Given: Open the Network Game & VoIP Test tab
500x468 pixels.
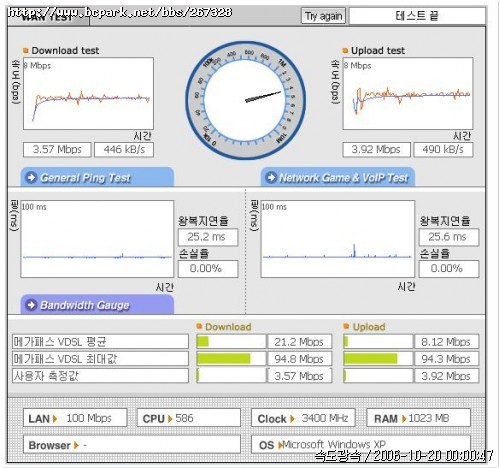Looking at the screenshot, I should tap(338, 177).
